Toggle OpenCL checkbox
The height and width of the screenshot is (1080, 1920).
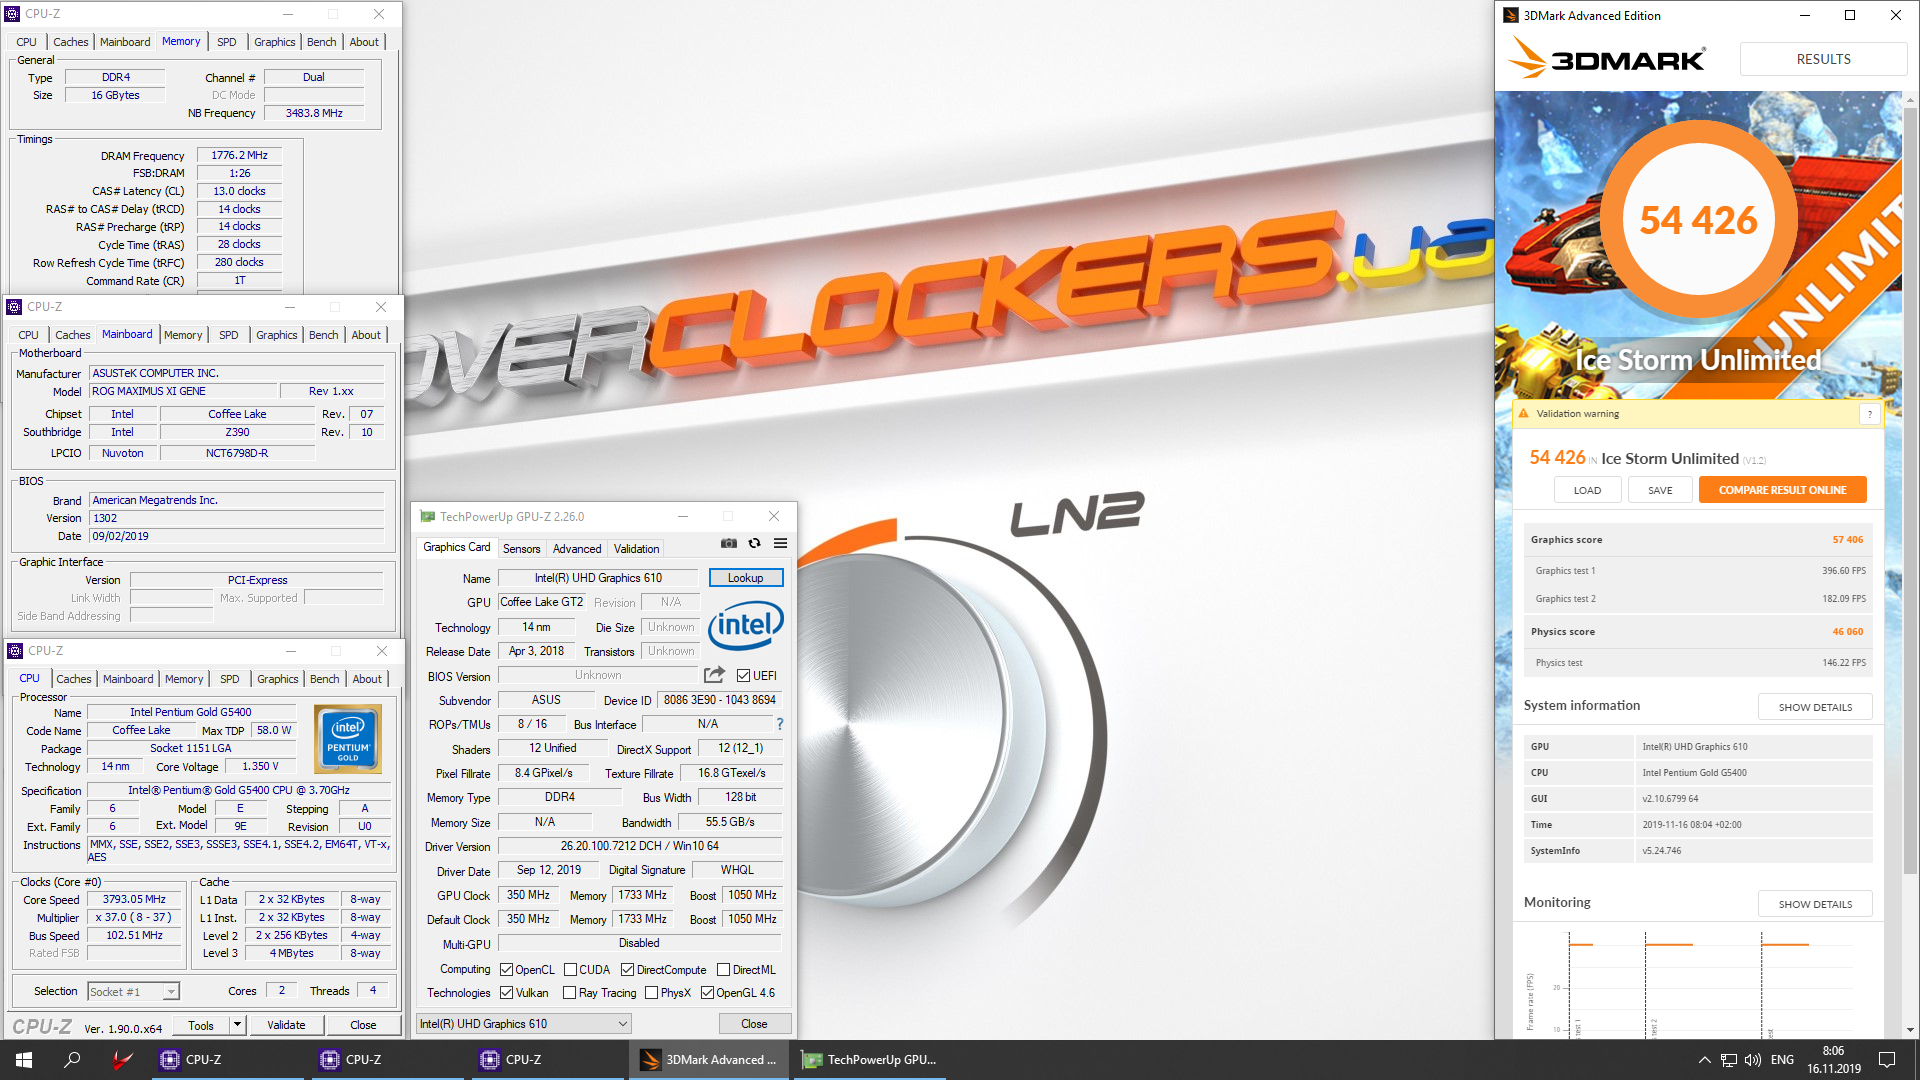pos(506,970)
